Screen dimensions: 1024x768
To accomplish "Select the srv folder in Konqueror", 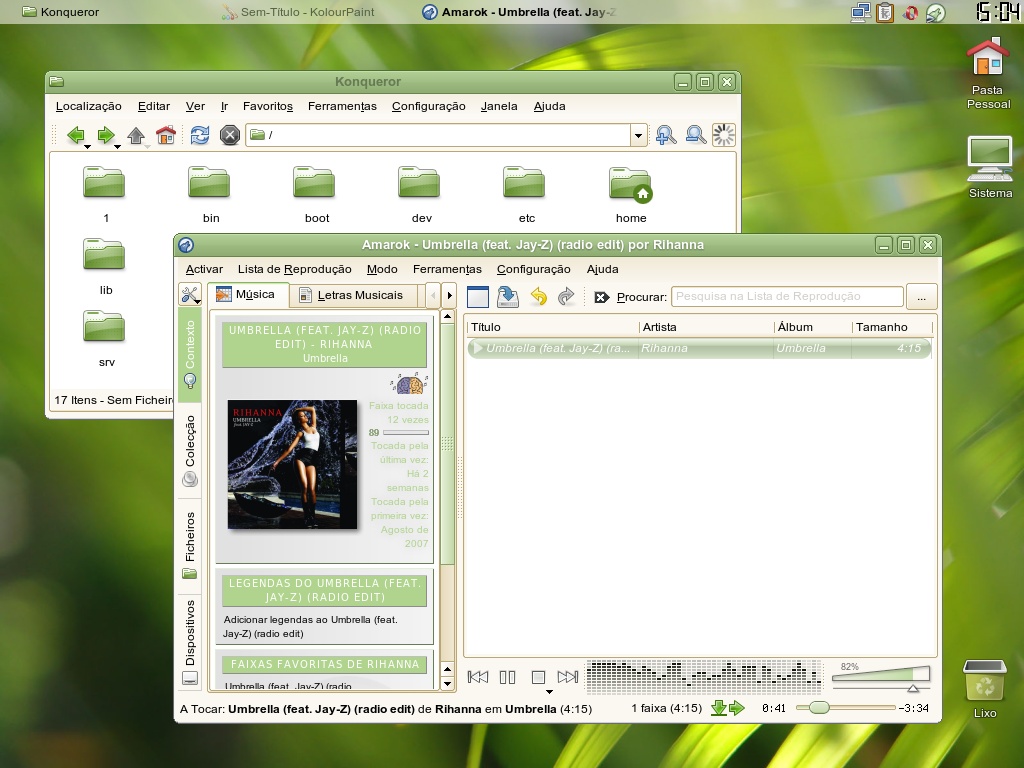I will point(104,338).
